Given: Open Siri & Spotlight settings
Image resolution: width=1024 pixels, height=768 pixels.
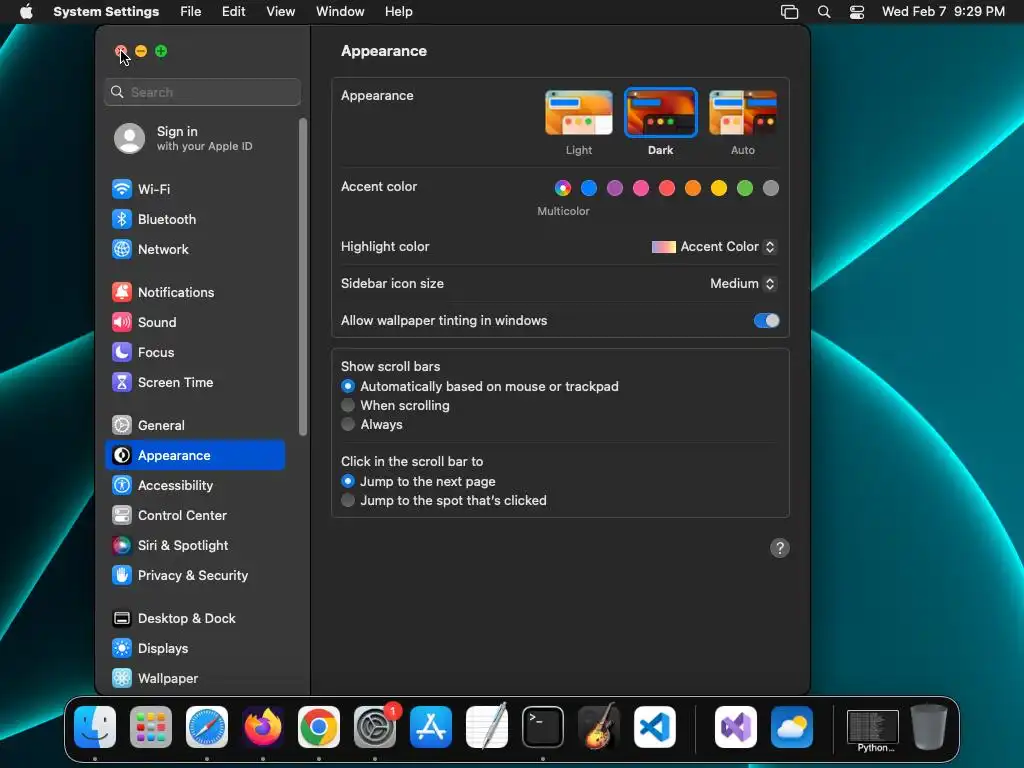Looking at the screenshot, I should click(195, 546).
